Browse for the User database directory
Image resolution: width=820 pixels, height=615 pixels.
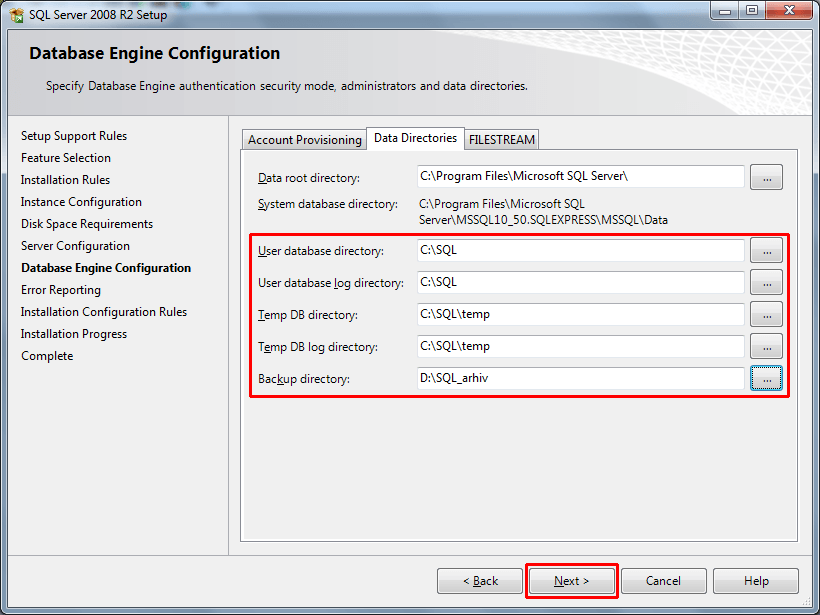(766, 250)
